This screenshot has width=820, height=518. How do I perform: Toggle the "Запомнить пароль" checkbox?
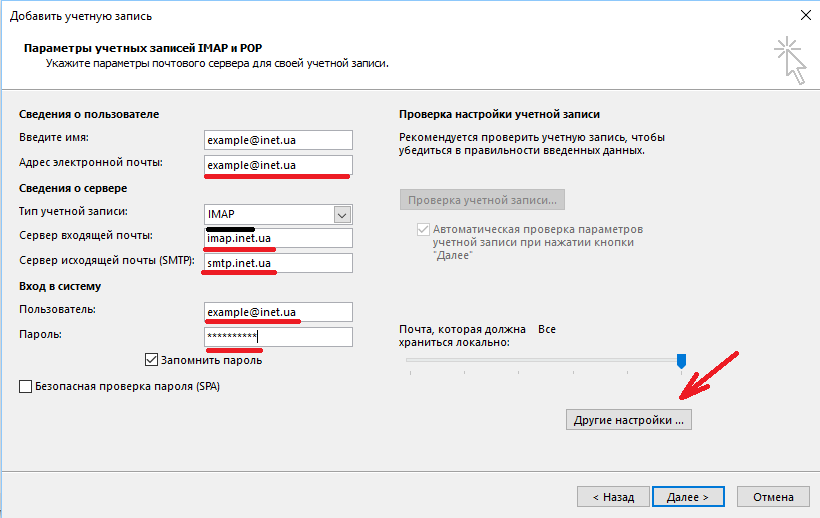point(152,360)
